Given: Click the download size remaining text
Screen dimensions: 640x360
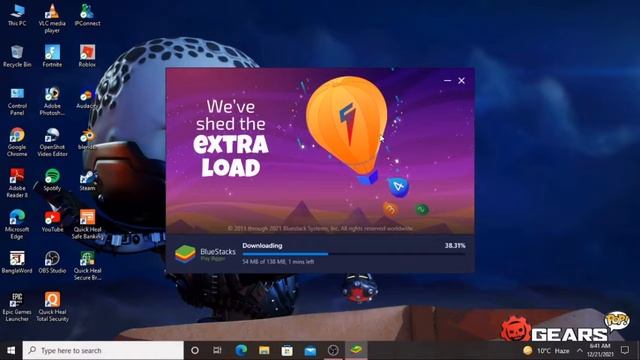Looking at the screenshot, I should pyautogui.click(x=278, y=262).
